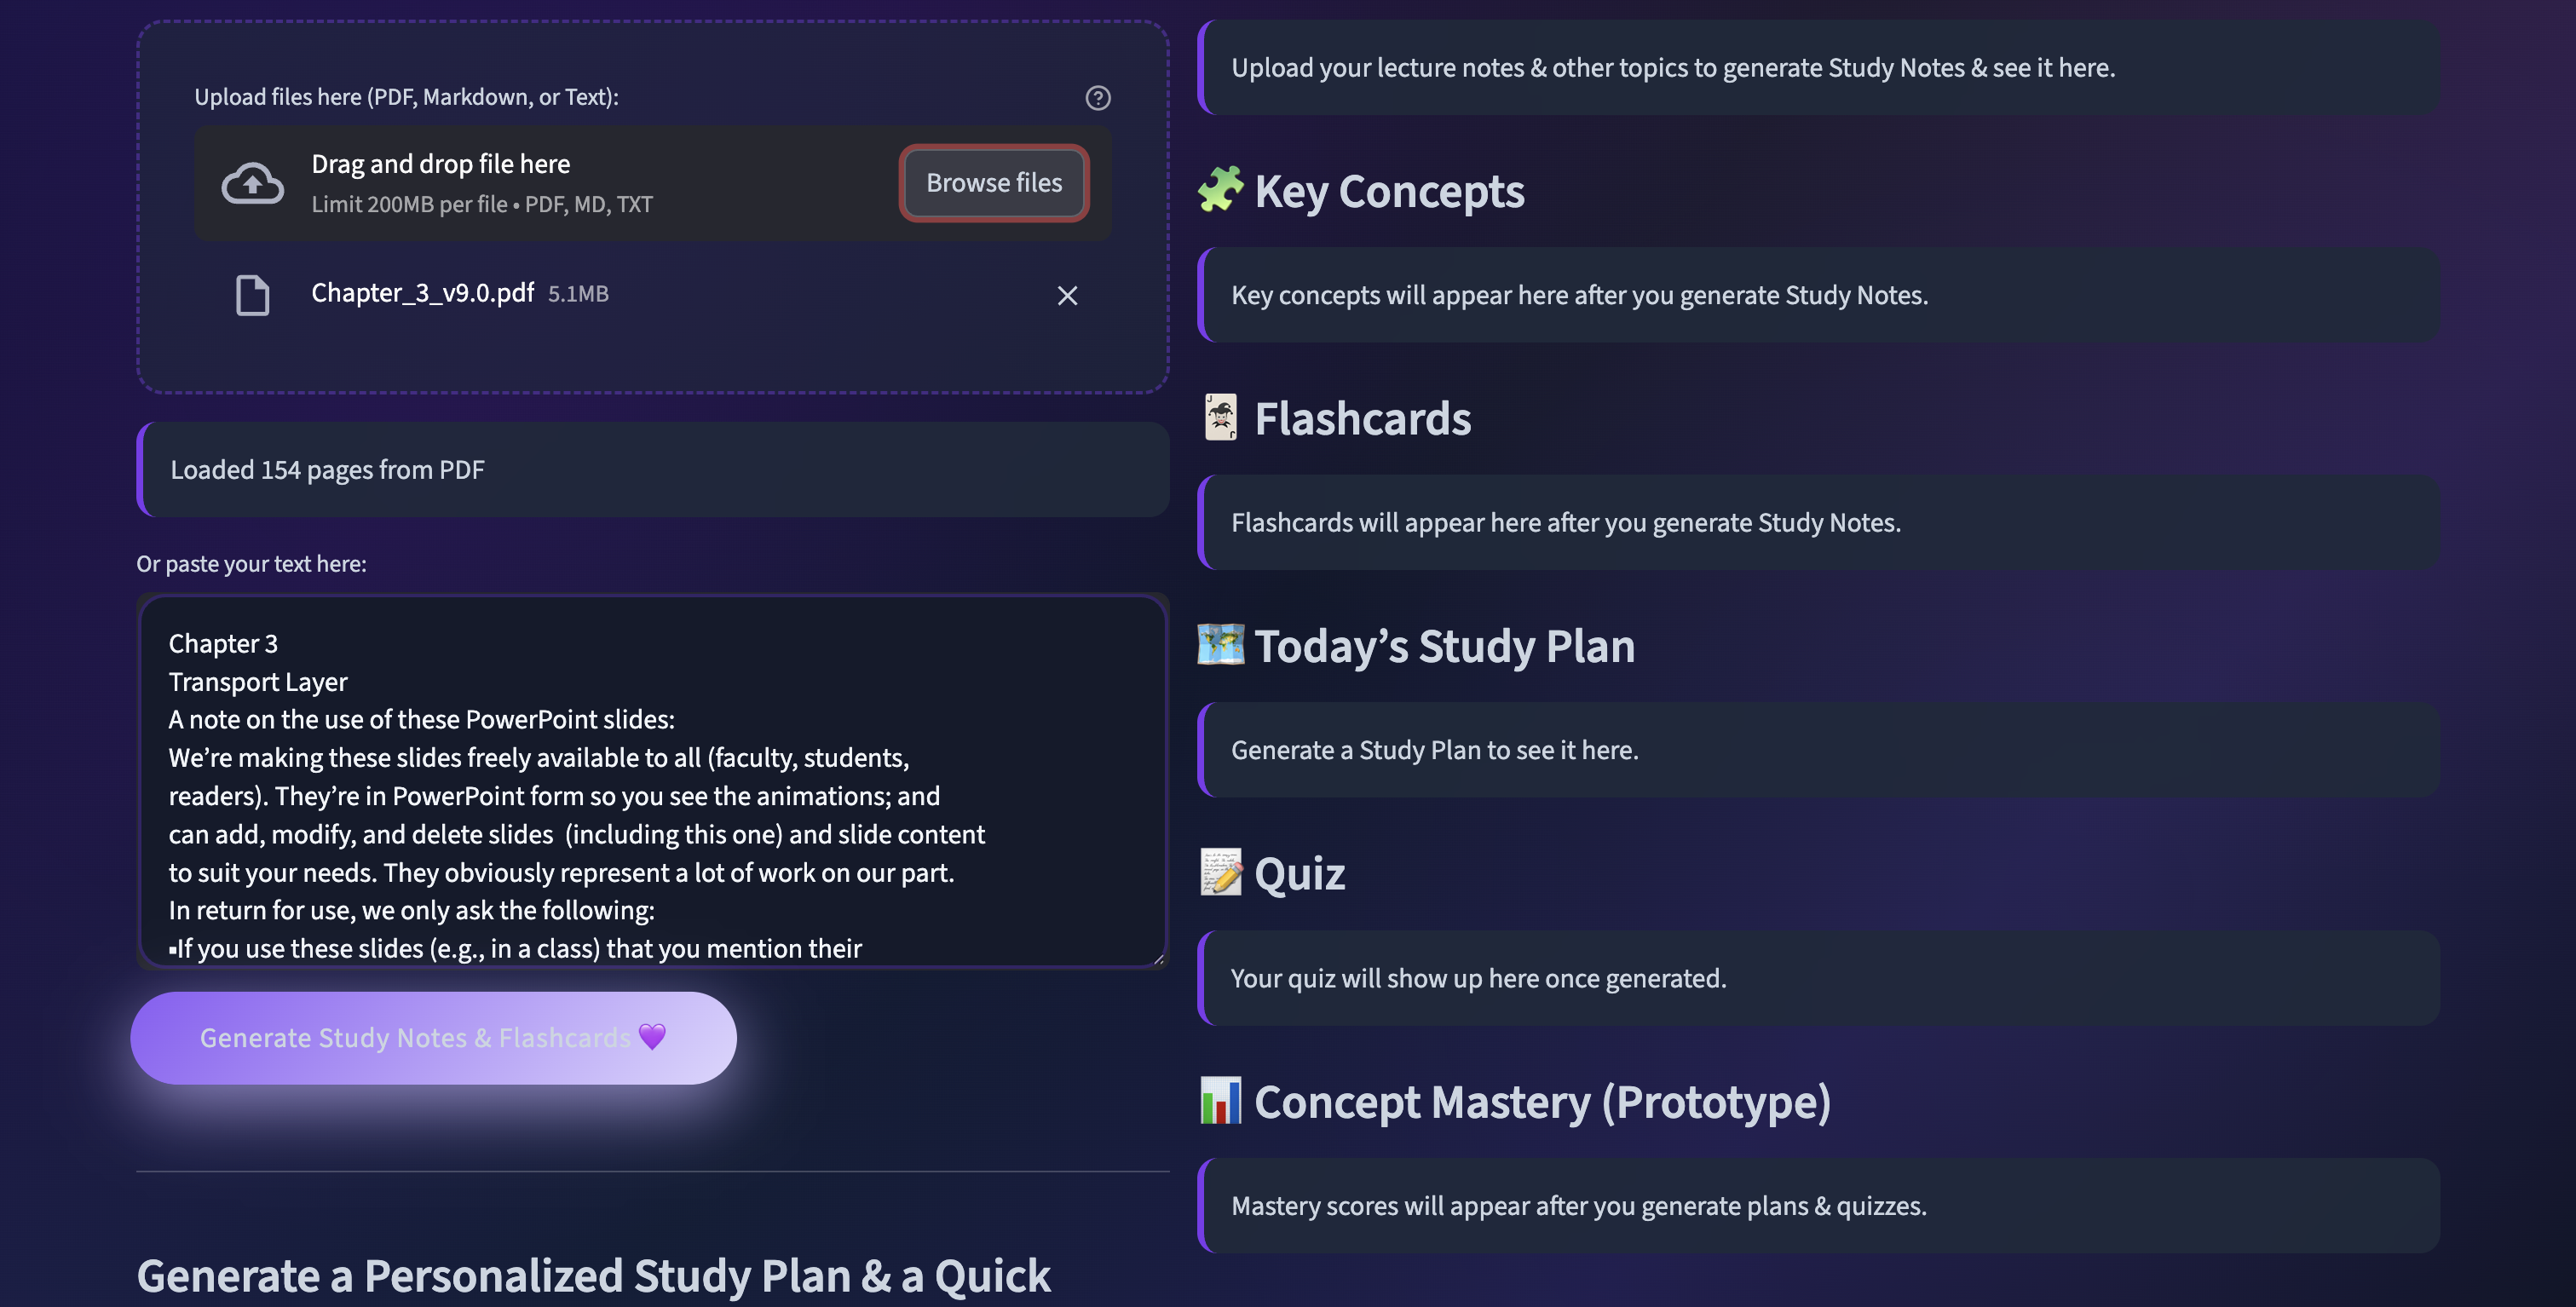
Task: Click the Key Concepts puzzle piece icon
Action: point(1220,190)
